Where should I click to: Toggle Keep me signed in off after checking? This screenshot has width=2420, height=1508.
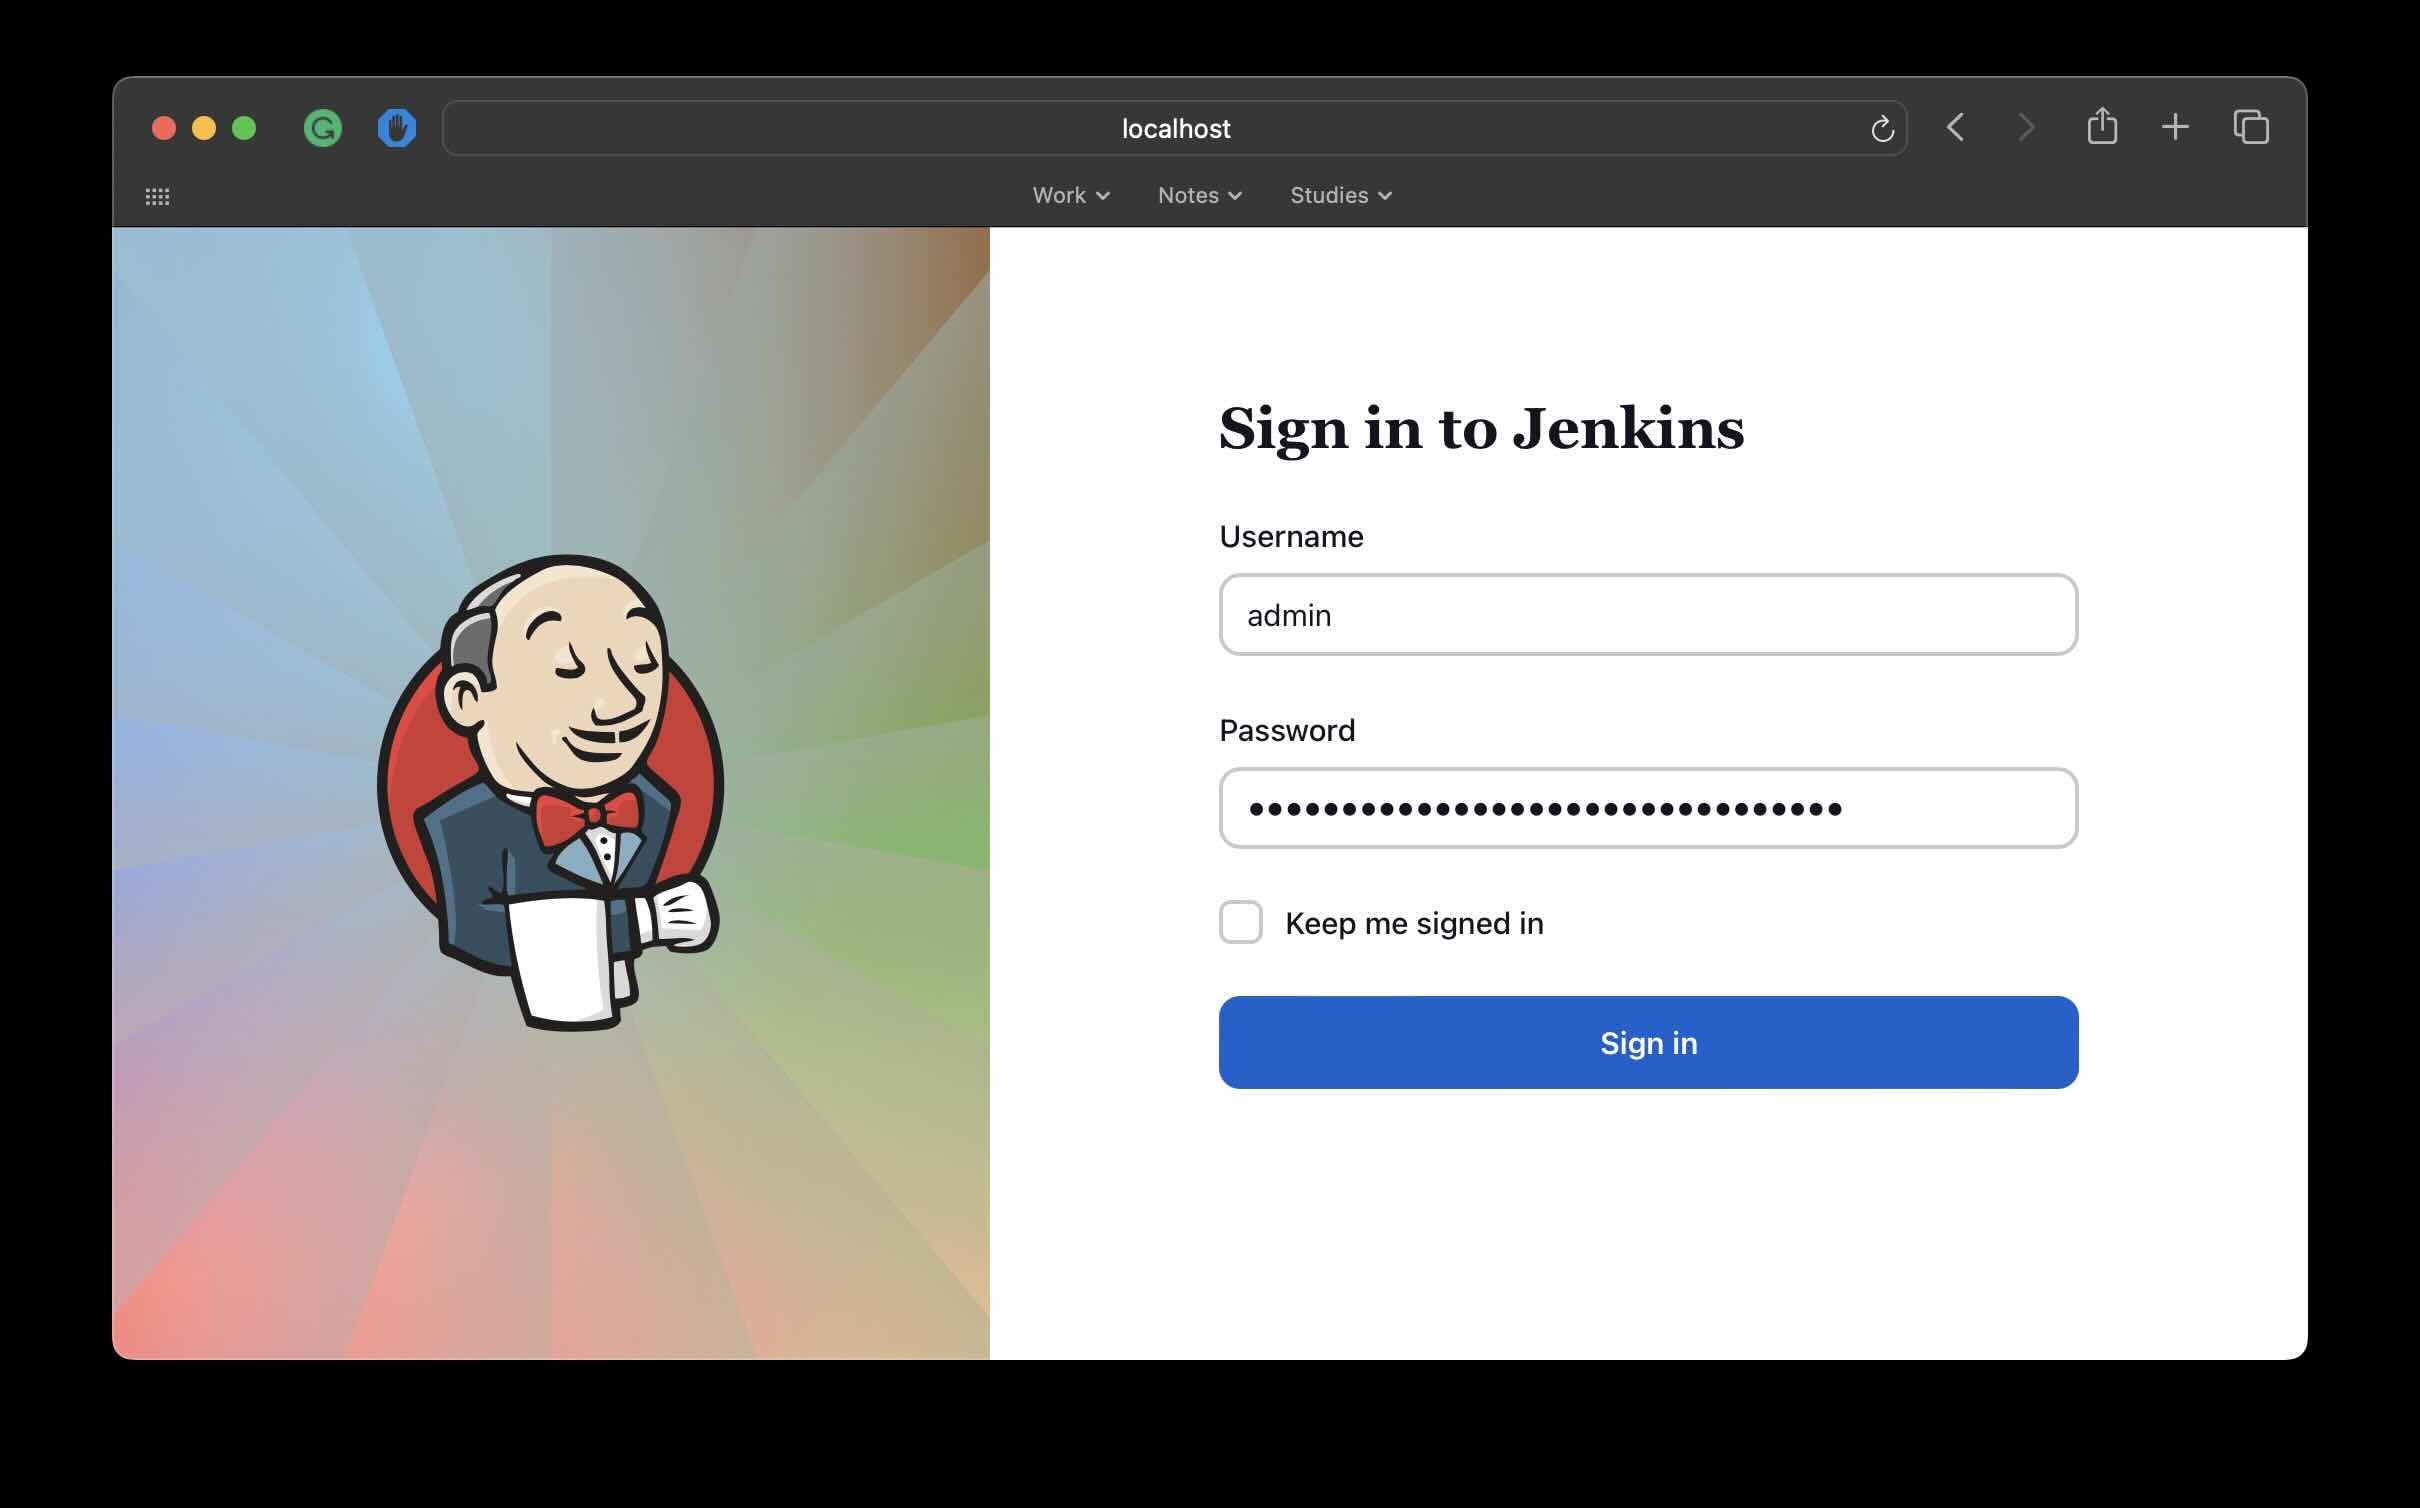(1241, 922)
